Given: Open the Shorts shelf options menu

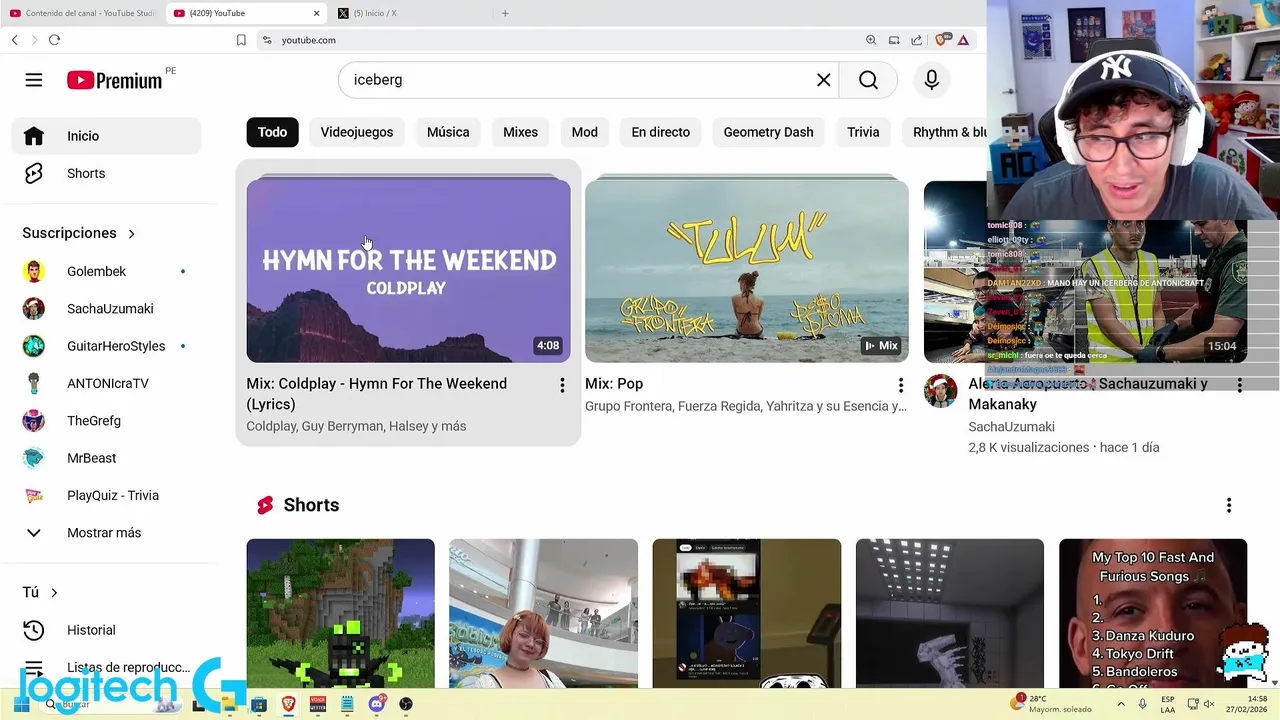Looking at the screenshot, I should coord(1229,506).
